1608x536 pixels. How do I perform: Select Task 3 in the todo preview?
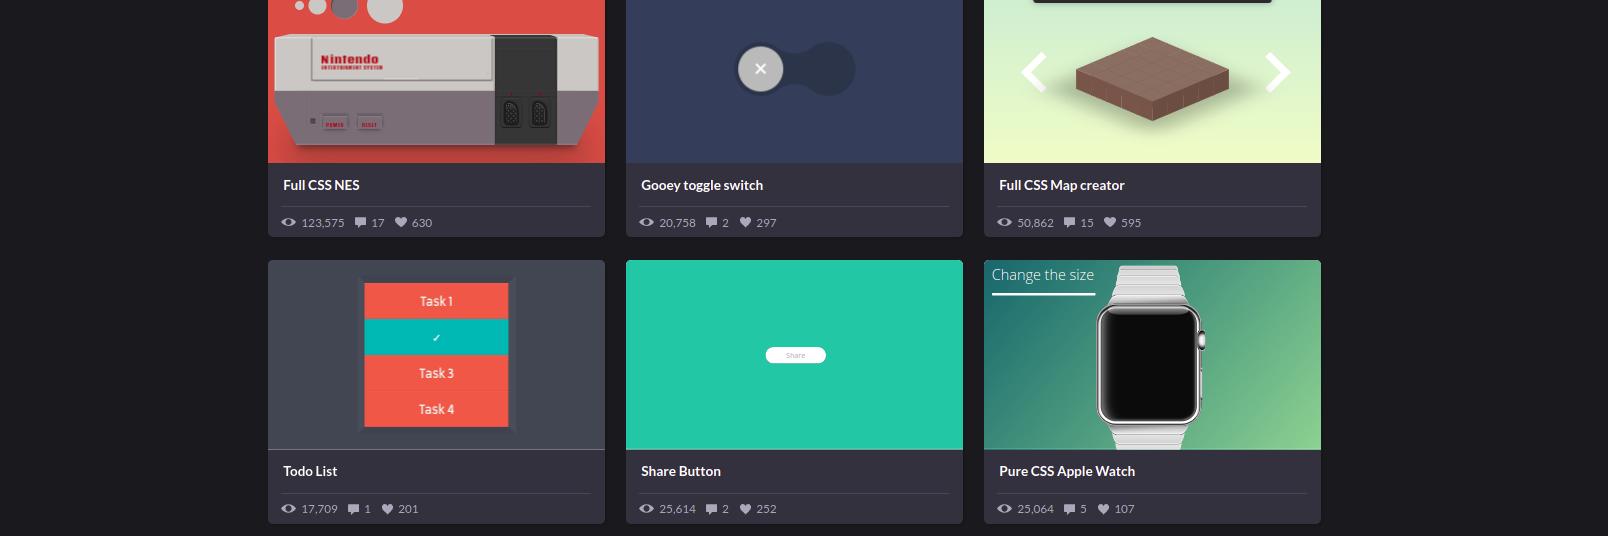tap(436, 373)
